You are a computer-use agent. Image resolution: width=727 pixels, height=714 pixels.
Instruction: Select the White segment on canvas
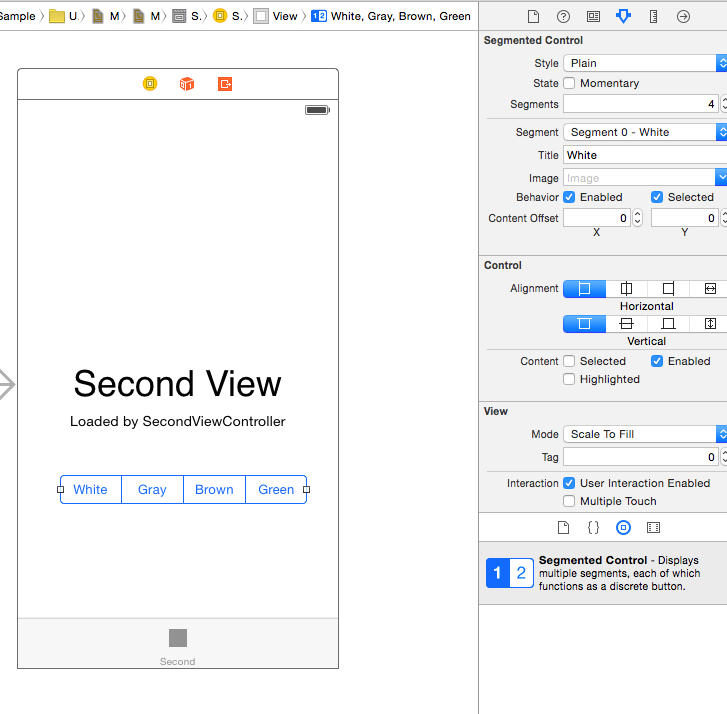90,490
